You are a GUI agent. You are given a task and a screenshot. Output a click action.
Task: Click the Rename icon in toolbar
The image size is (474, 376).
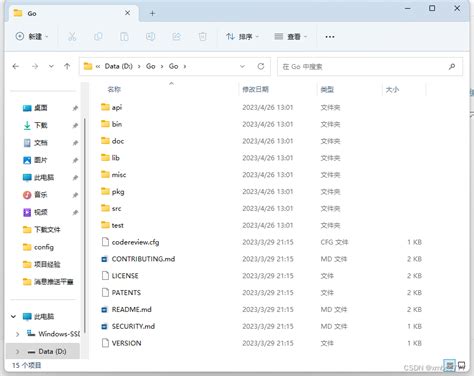tap(150, 36)
